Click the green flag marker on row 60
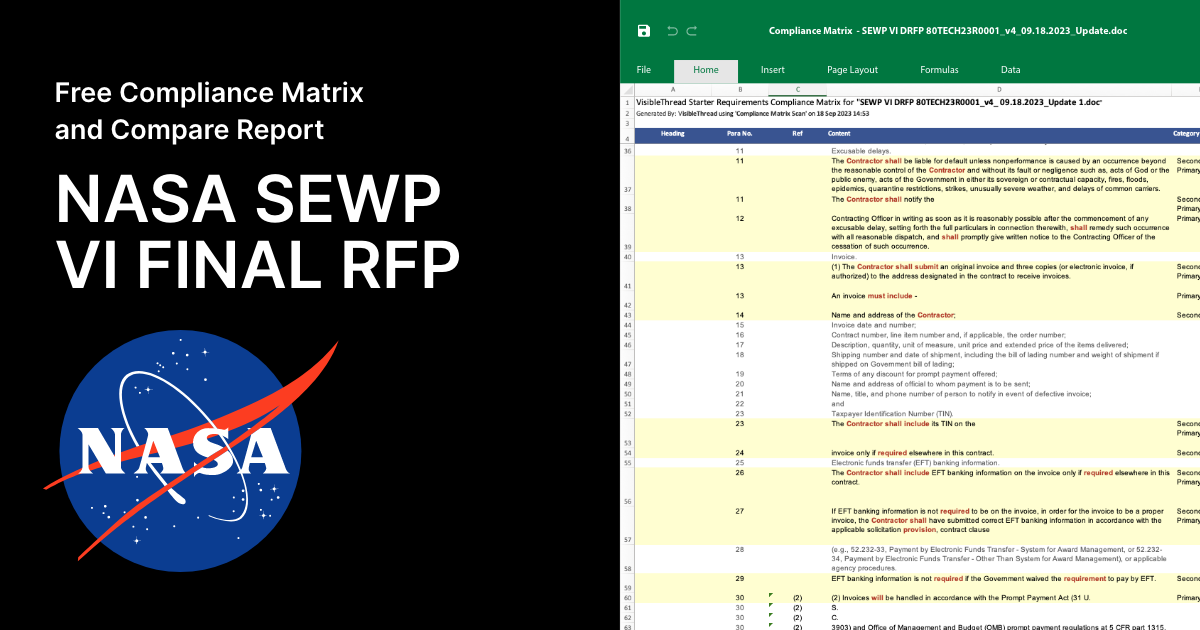Screen dimensions: 1200x630 pyautogui.click(x=770, y=595)
